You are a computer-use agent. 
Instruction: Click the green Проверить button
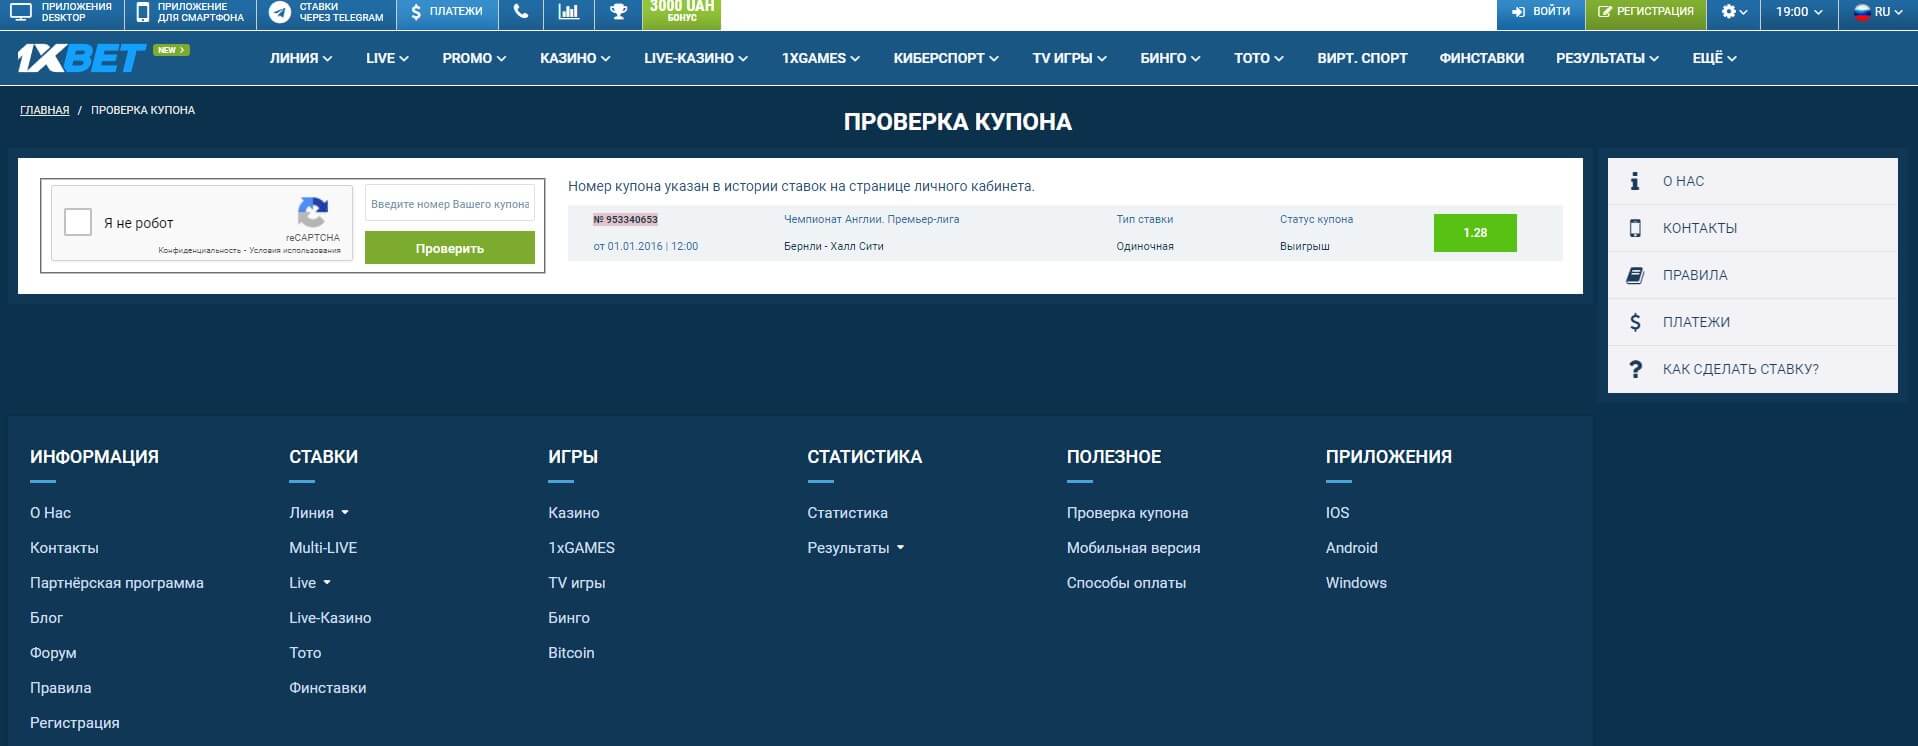point(450,248)
